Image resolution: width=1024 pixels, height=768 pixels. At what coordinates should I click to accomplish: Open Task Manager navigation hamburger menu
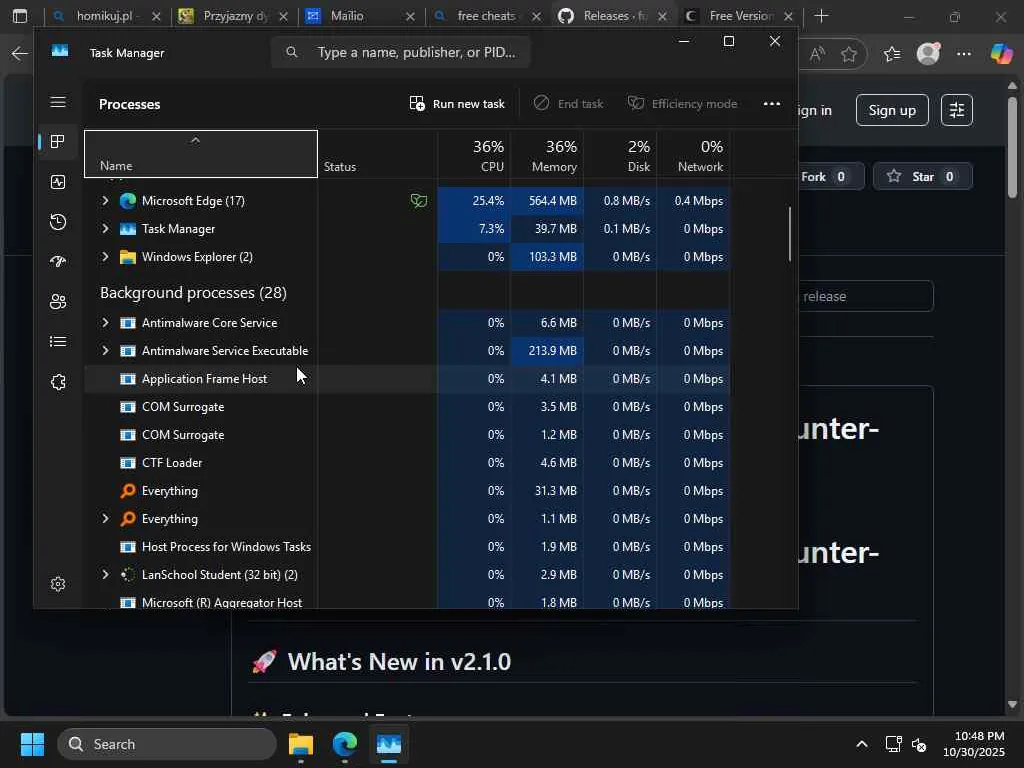point(57,102)
